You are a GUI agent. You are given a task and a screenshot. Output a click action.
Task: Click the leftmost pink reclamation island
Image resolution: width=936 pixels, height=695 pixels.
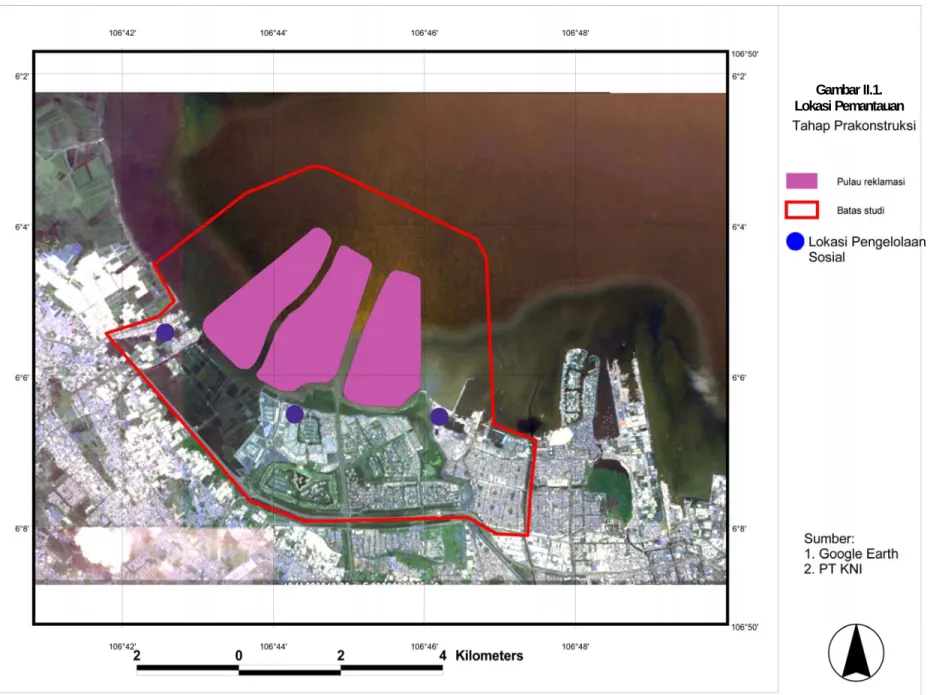pos(266,299)
